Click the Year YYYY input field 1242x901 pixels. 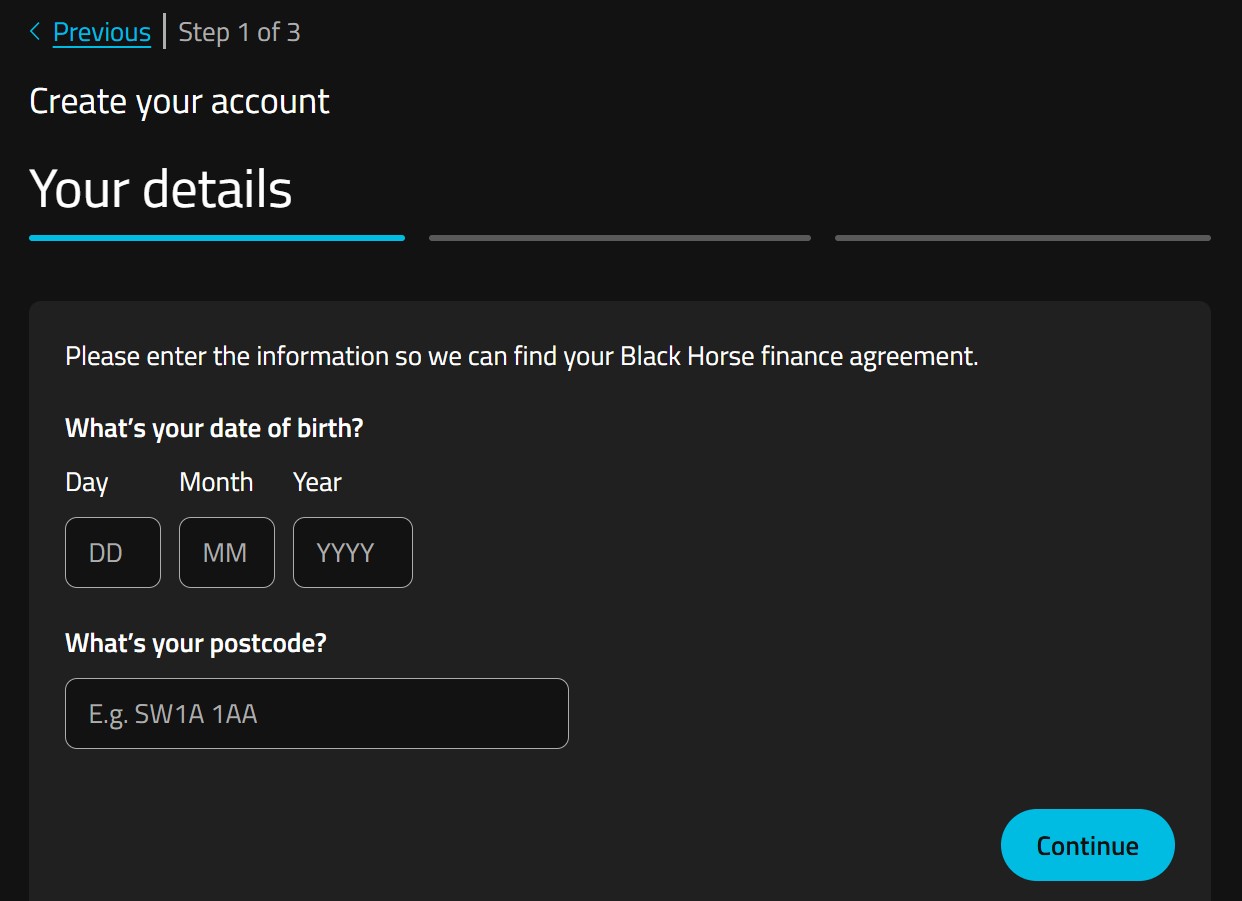[353, 552]
